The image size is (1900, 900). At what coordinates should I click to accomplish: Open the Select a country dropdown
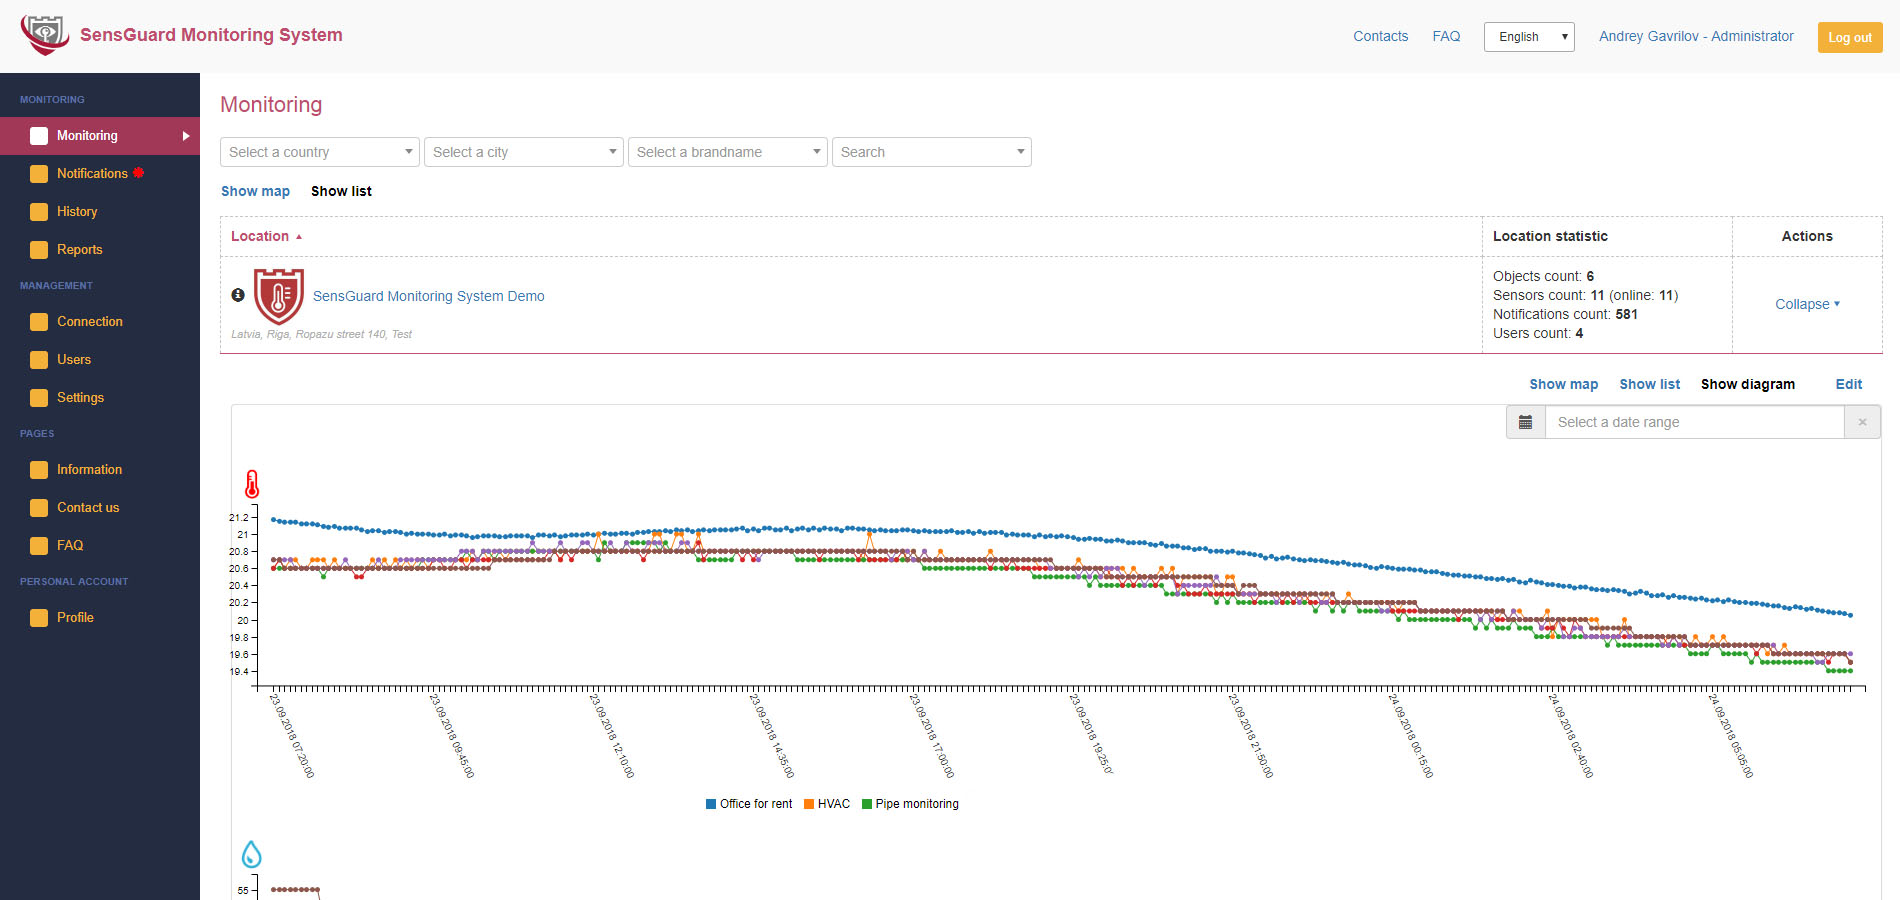coord(320,152)
